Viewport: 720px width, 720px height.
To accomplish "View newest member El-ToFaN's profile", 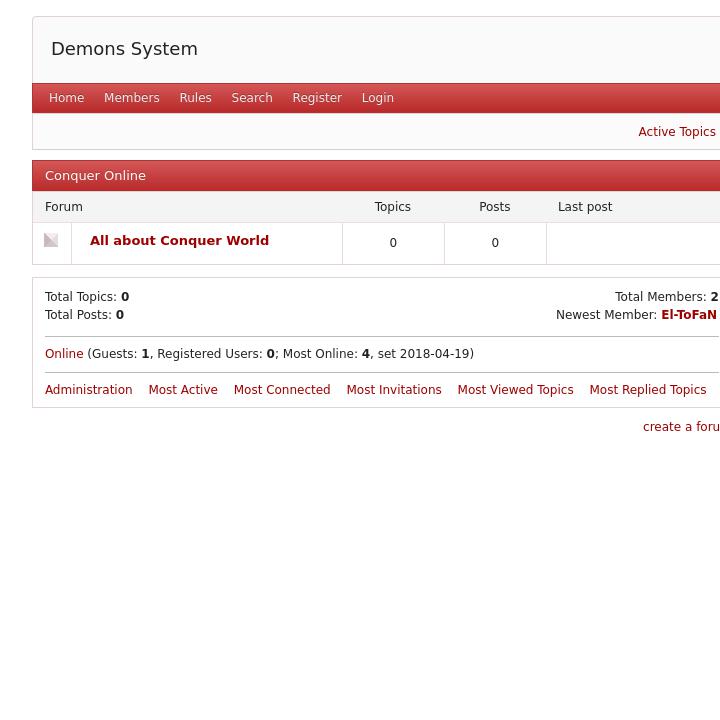I will tap(688, 315).
